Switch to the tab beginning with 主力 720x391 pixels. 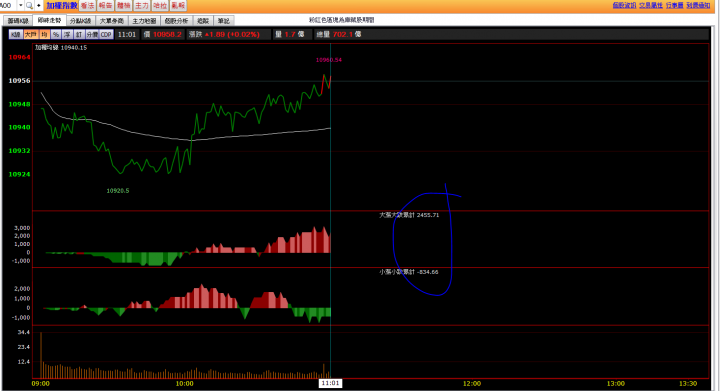(144, 21)
